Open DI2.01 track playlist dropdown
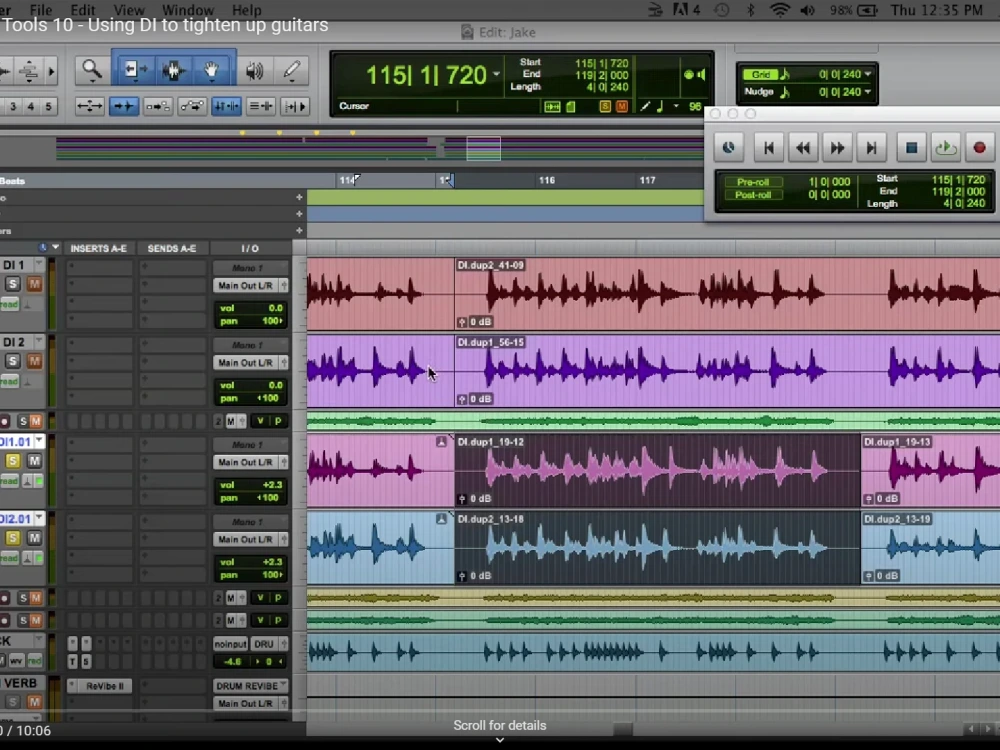Screen dimensions: 1000x750 (x=40, y=518)
